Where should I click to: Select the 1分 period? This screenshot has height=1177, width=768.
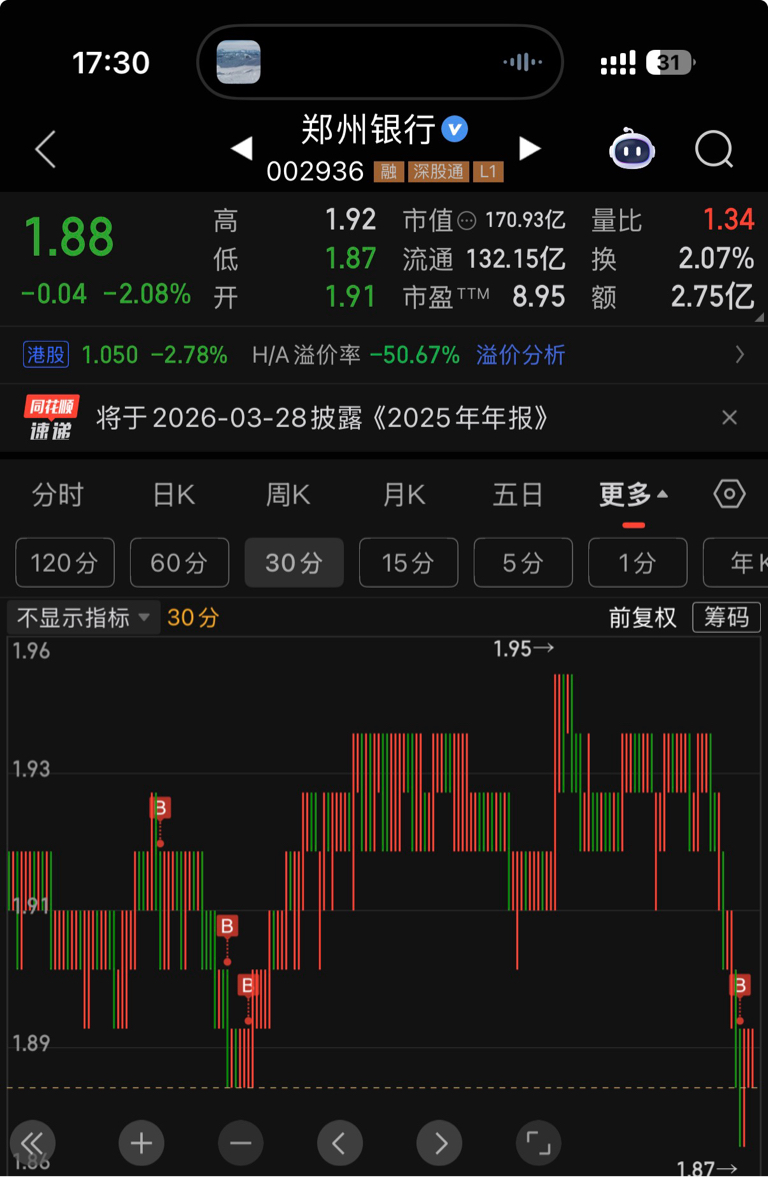pos(637,562)
